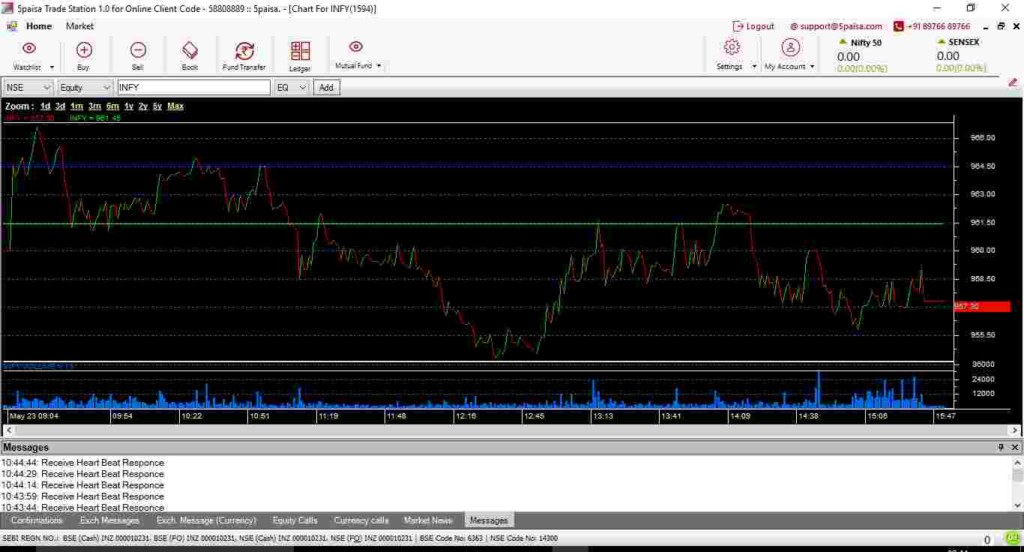Set chart zoom to 1m
Image resolution: width=1024 pixels, height=552 pixels.
[x=76, y=106]
